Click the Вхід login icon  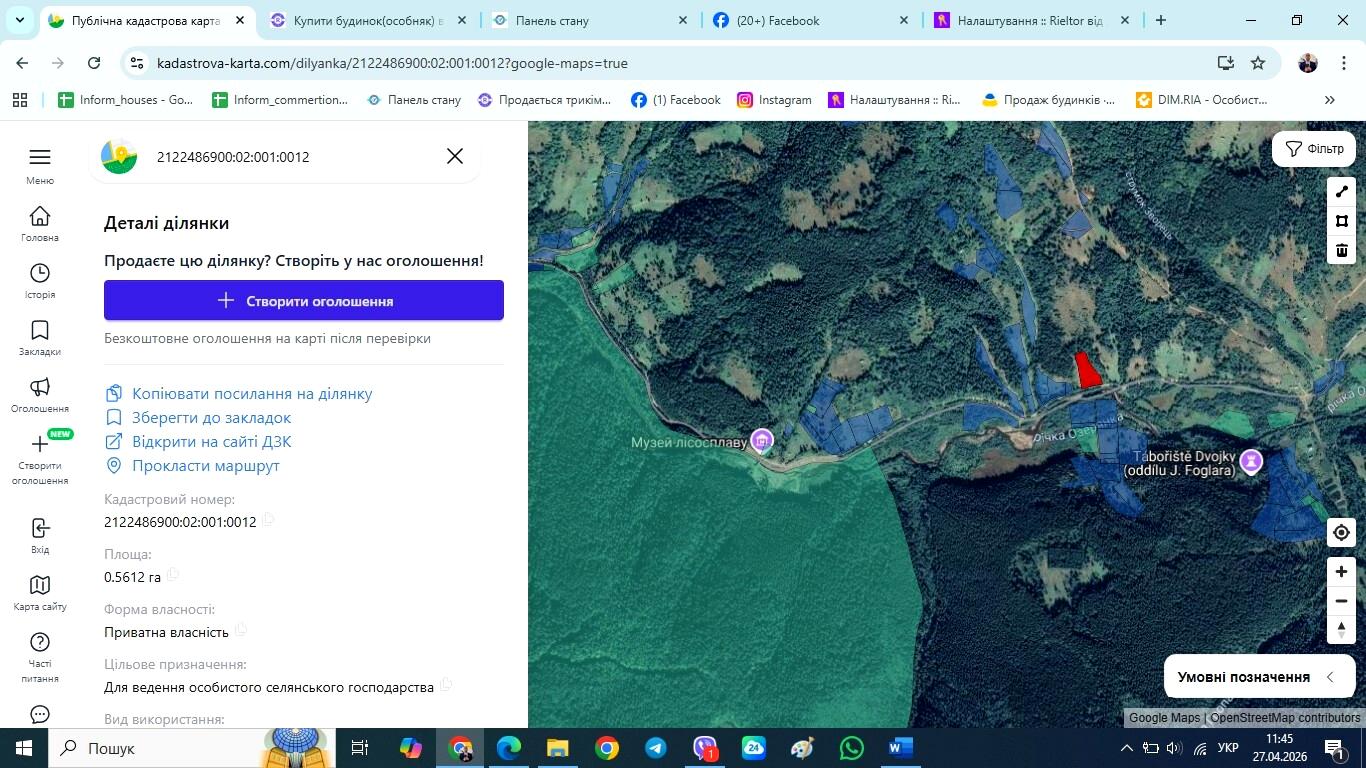click(x=40, y=528)
